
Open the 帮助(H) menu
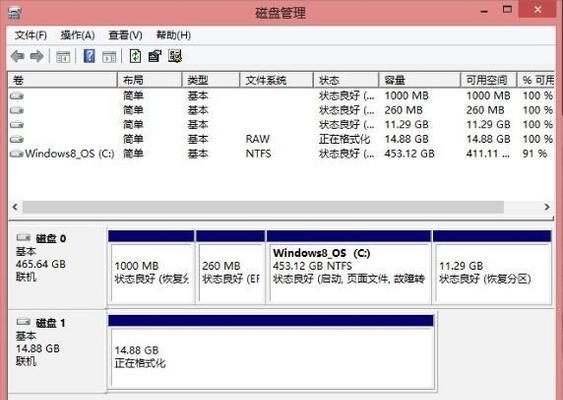click(173, 35)
